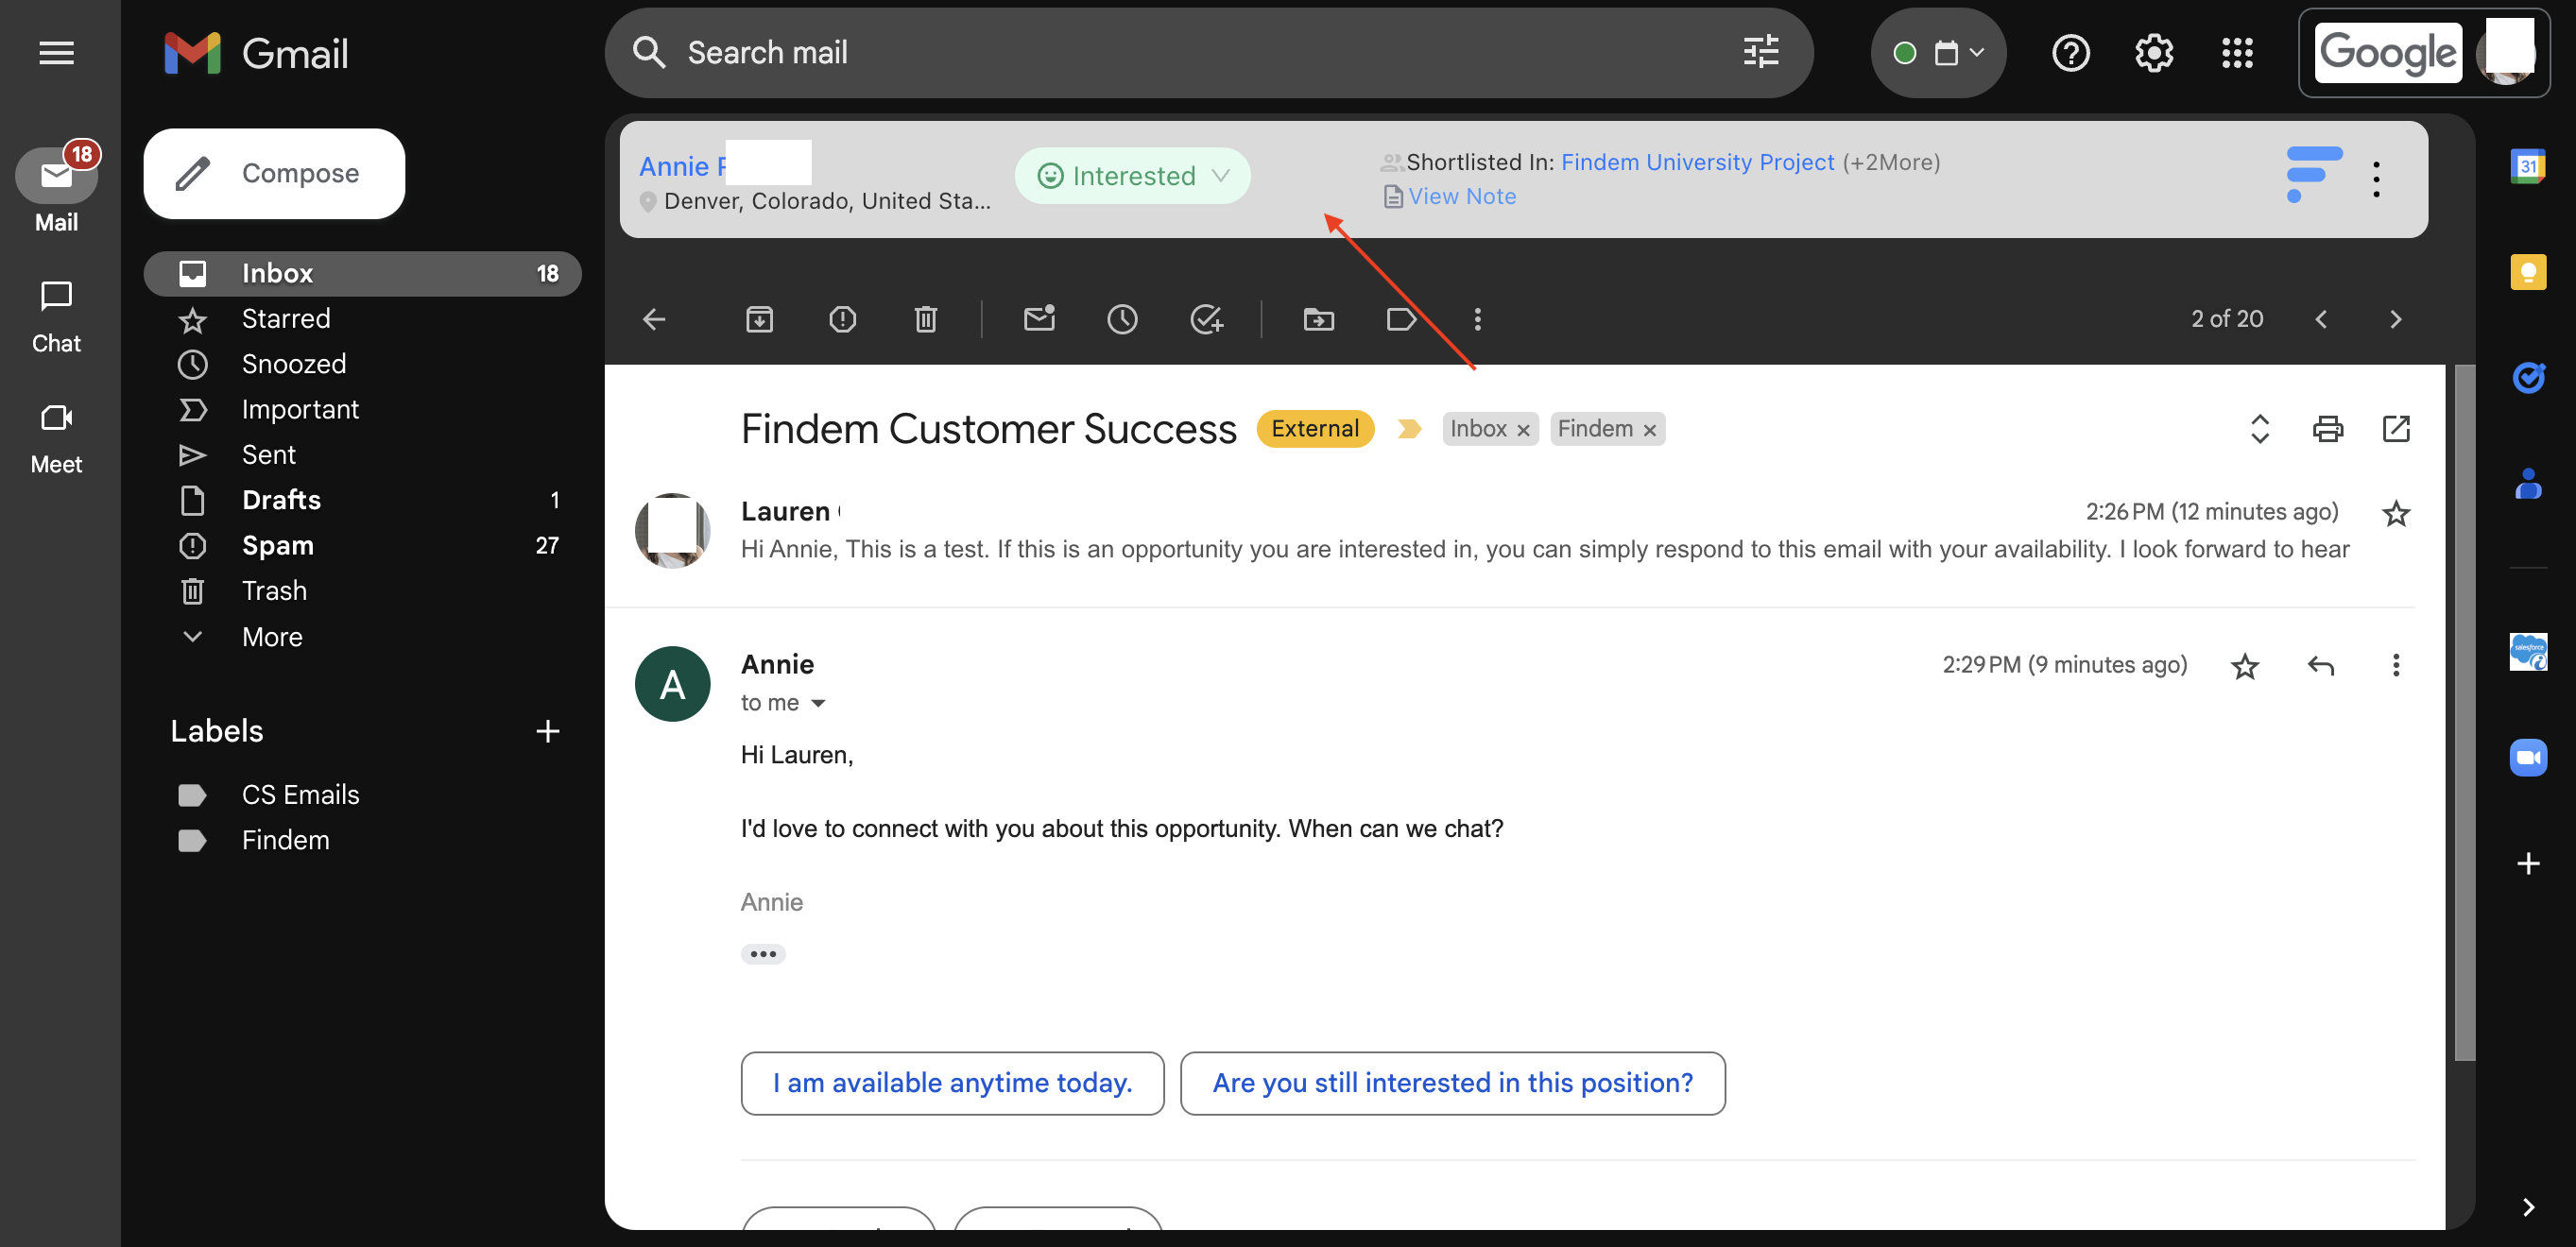Delete the conversation with trash icon
This screenshot has width=2576, height=1247.
coord(925,319)
